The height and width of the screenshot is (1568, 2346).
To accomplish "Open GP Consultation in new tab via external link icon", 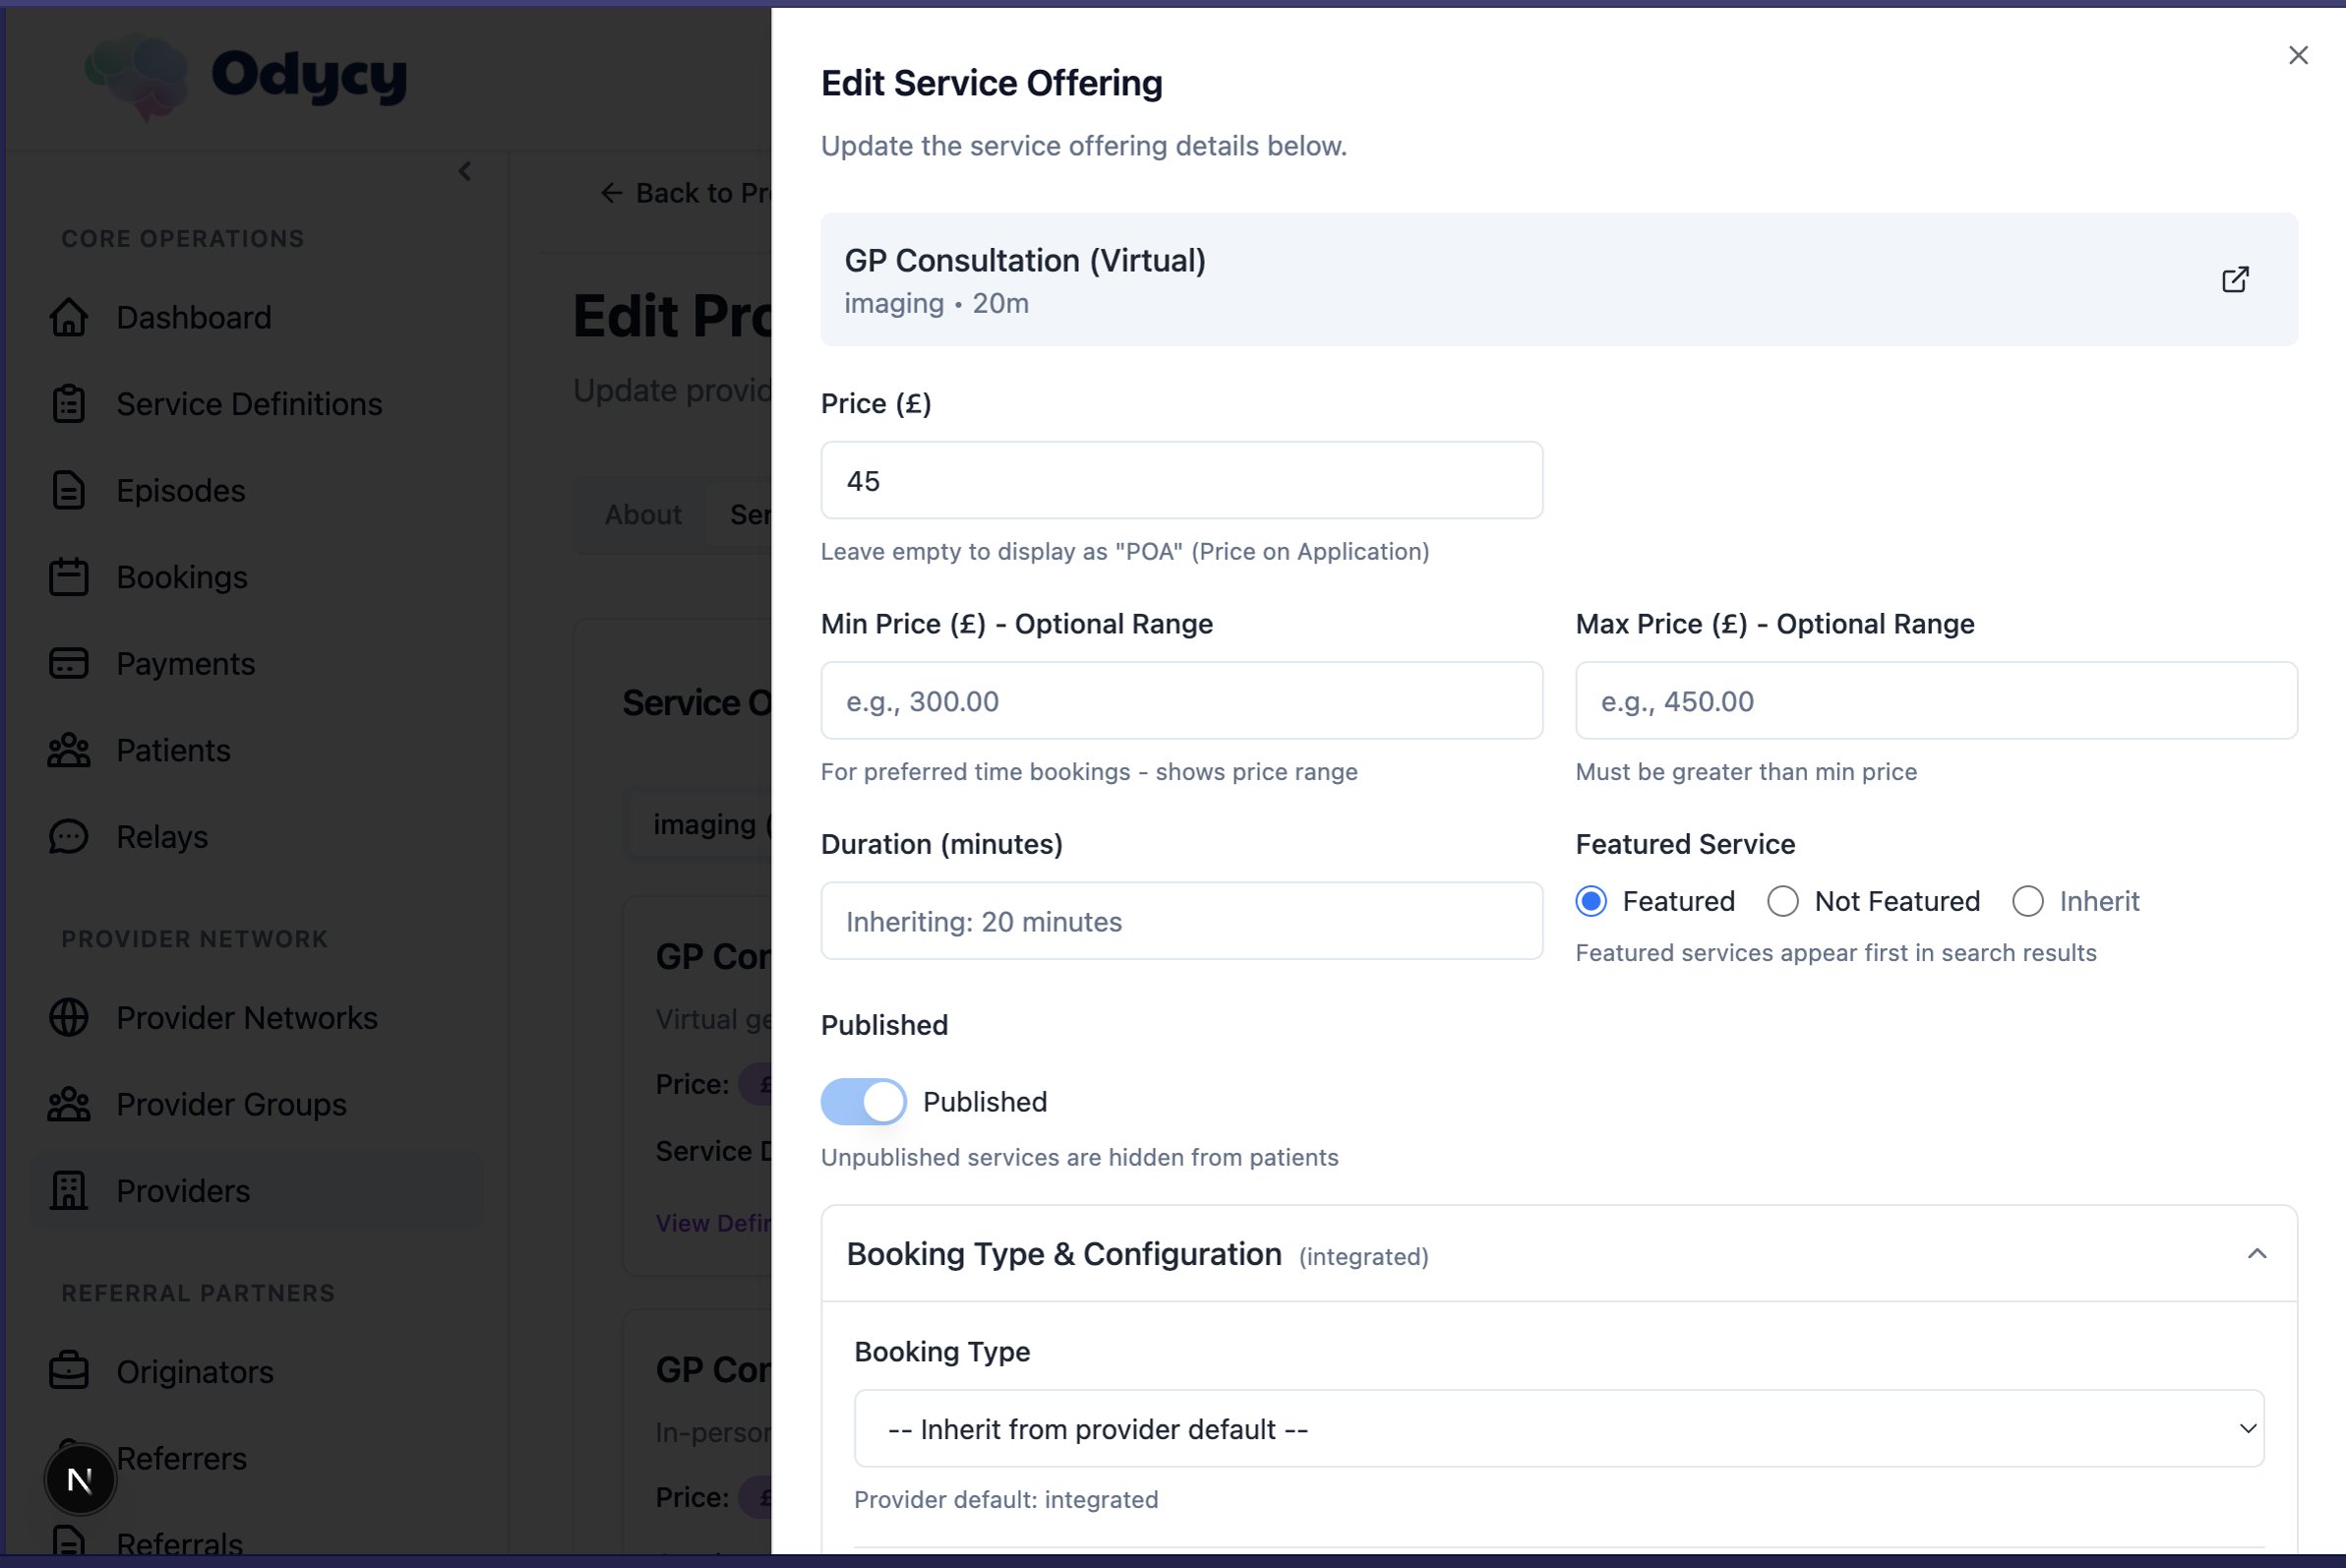I will click(2236, 279).
